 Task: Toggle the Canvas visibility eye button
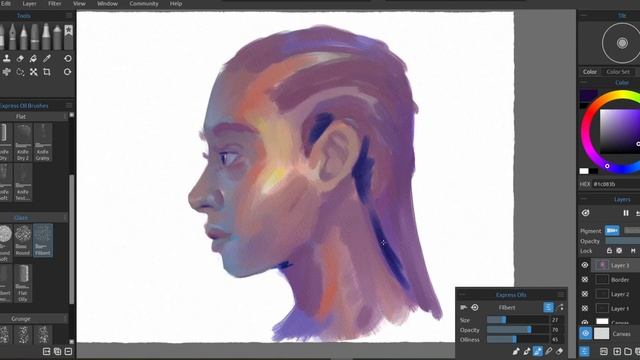click(585, 333)
